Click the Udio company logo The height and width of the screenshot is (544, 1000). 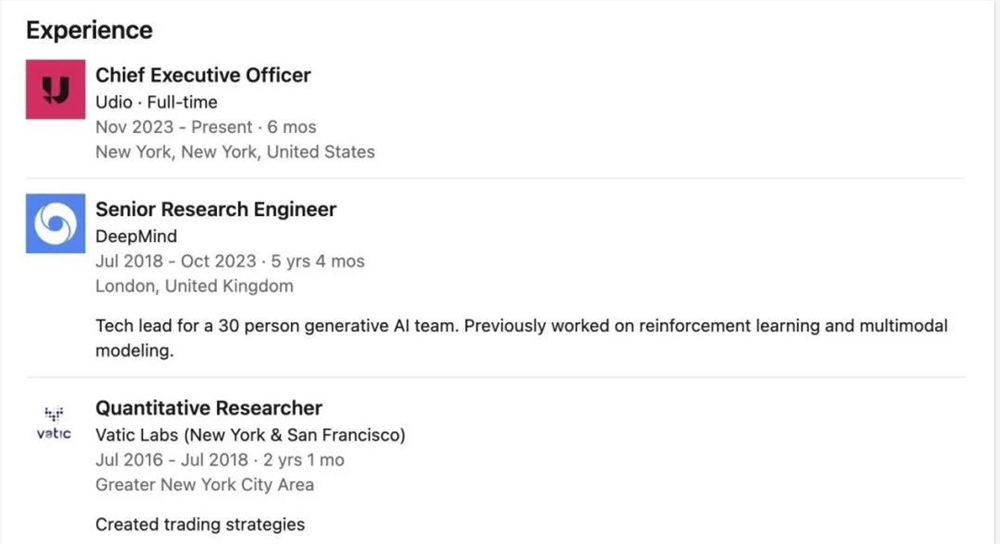click(53, 92)
